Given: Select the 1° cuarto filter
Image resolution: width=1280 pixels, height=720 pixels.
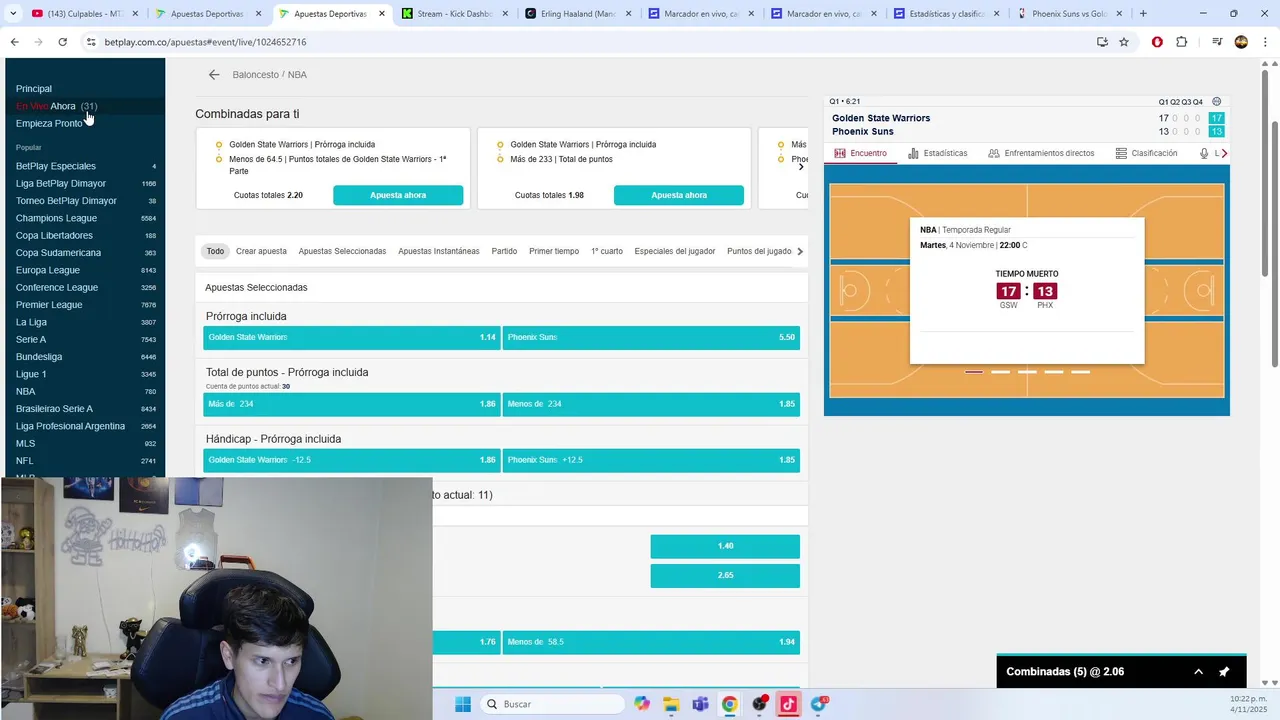Looking at the screenshot, I should (607, 251).
